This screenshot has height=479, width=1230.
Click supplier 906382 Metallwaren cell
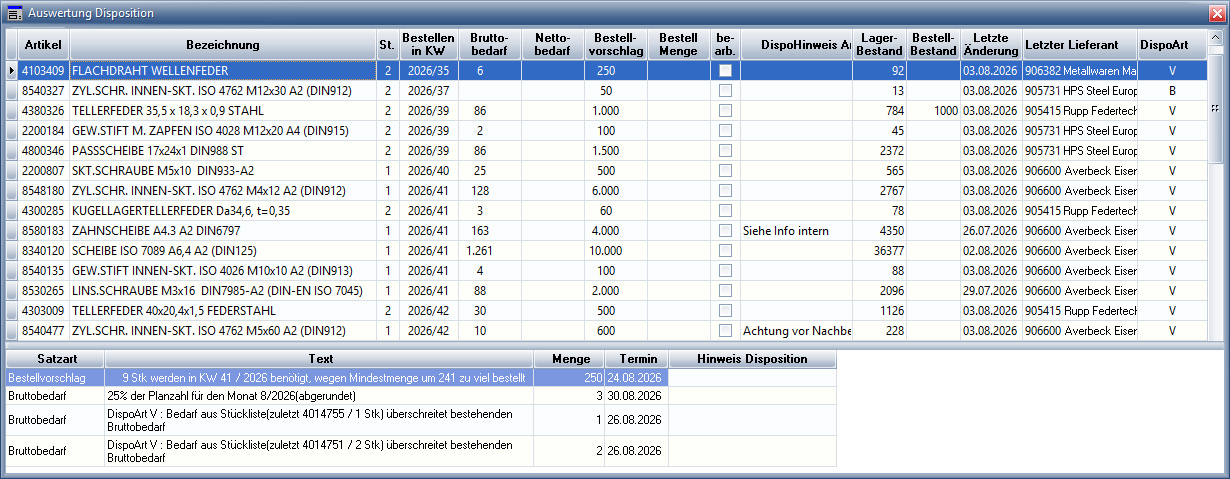click(x=1080, y=71)
